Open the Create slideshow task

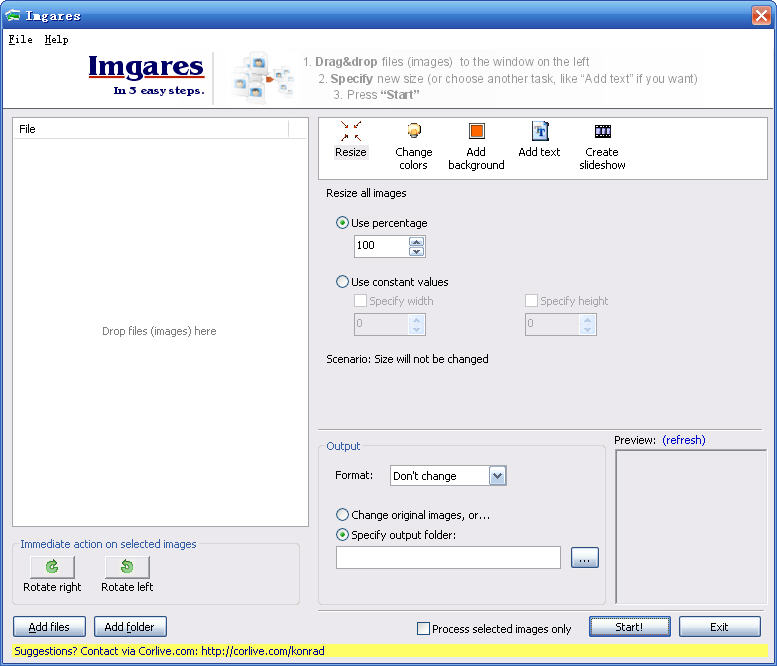tap(602, 146)
